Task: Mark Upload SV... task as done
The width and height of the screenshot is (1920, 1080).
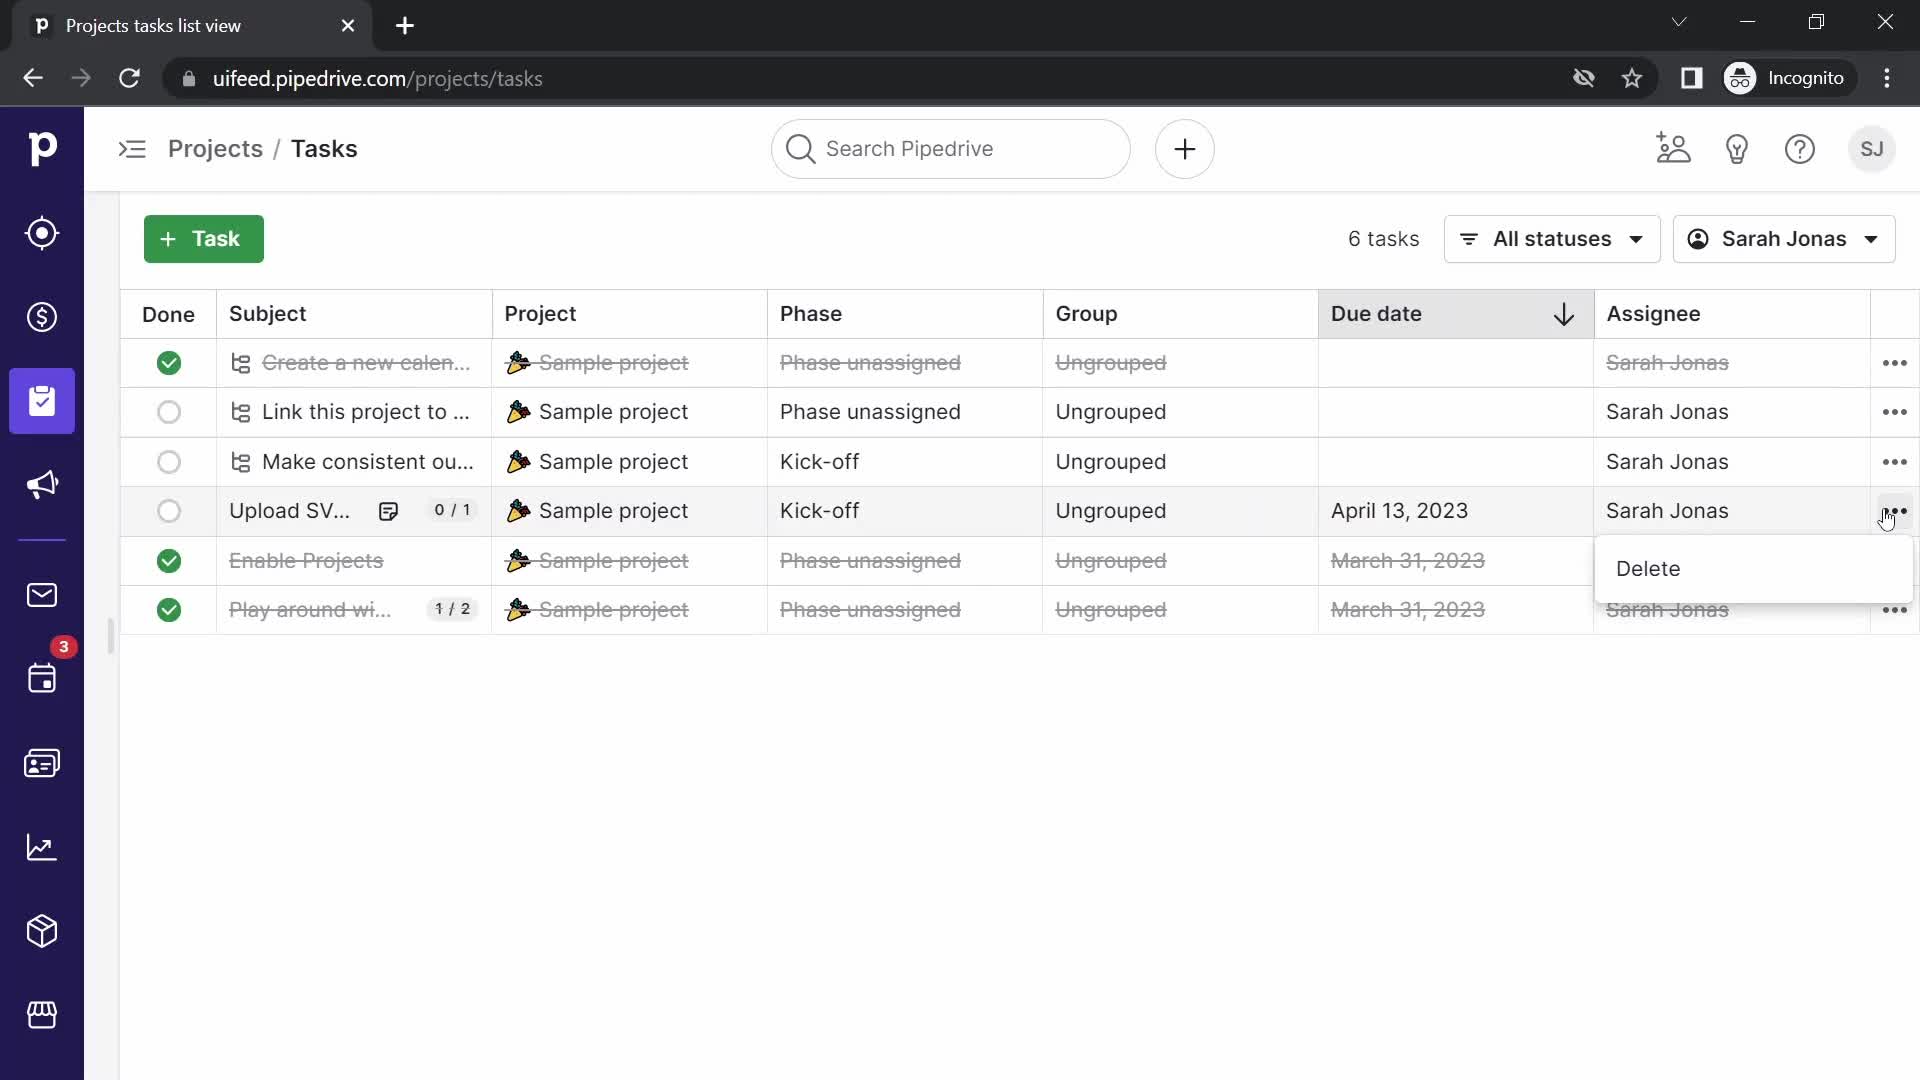Action: click(x=169, y=511)
